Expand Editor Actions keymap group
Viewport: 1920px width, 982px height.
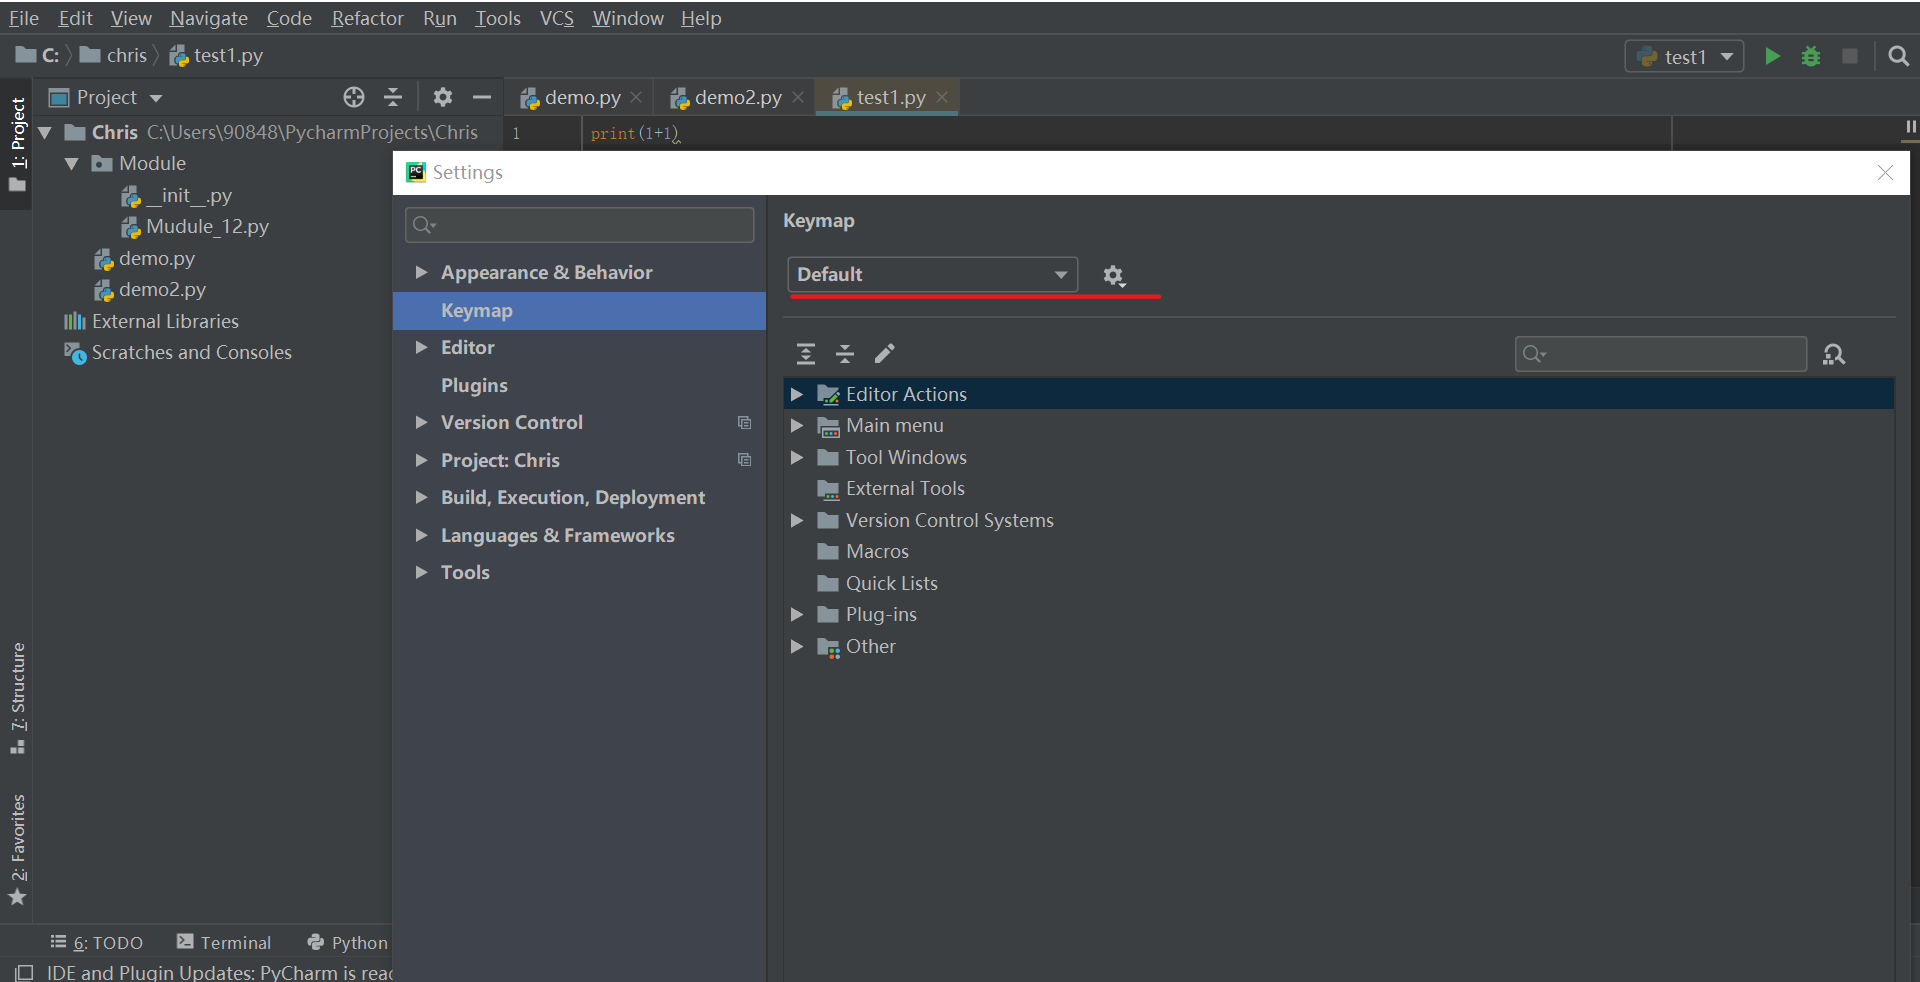coord(797,394)
